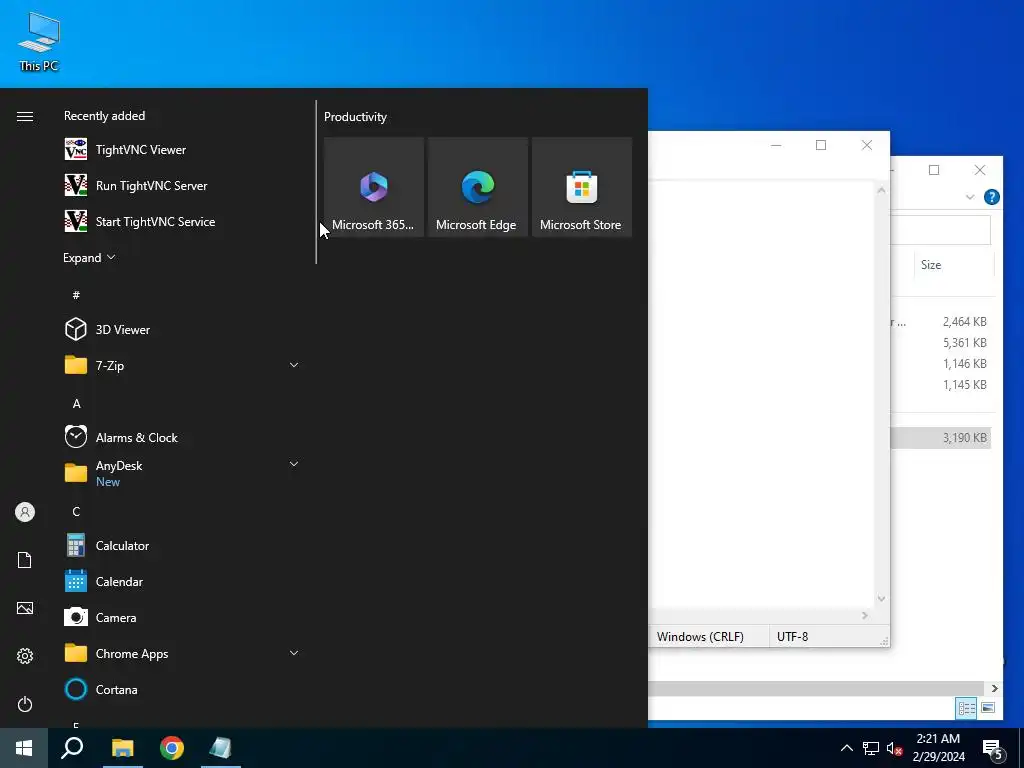
Task: Launch Alarms & Clock app
Action: [182, 438]
